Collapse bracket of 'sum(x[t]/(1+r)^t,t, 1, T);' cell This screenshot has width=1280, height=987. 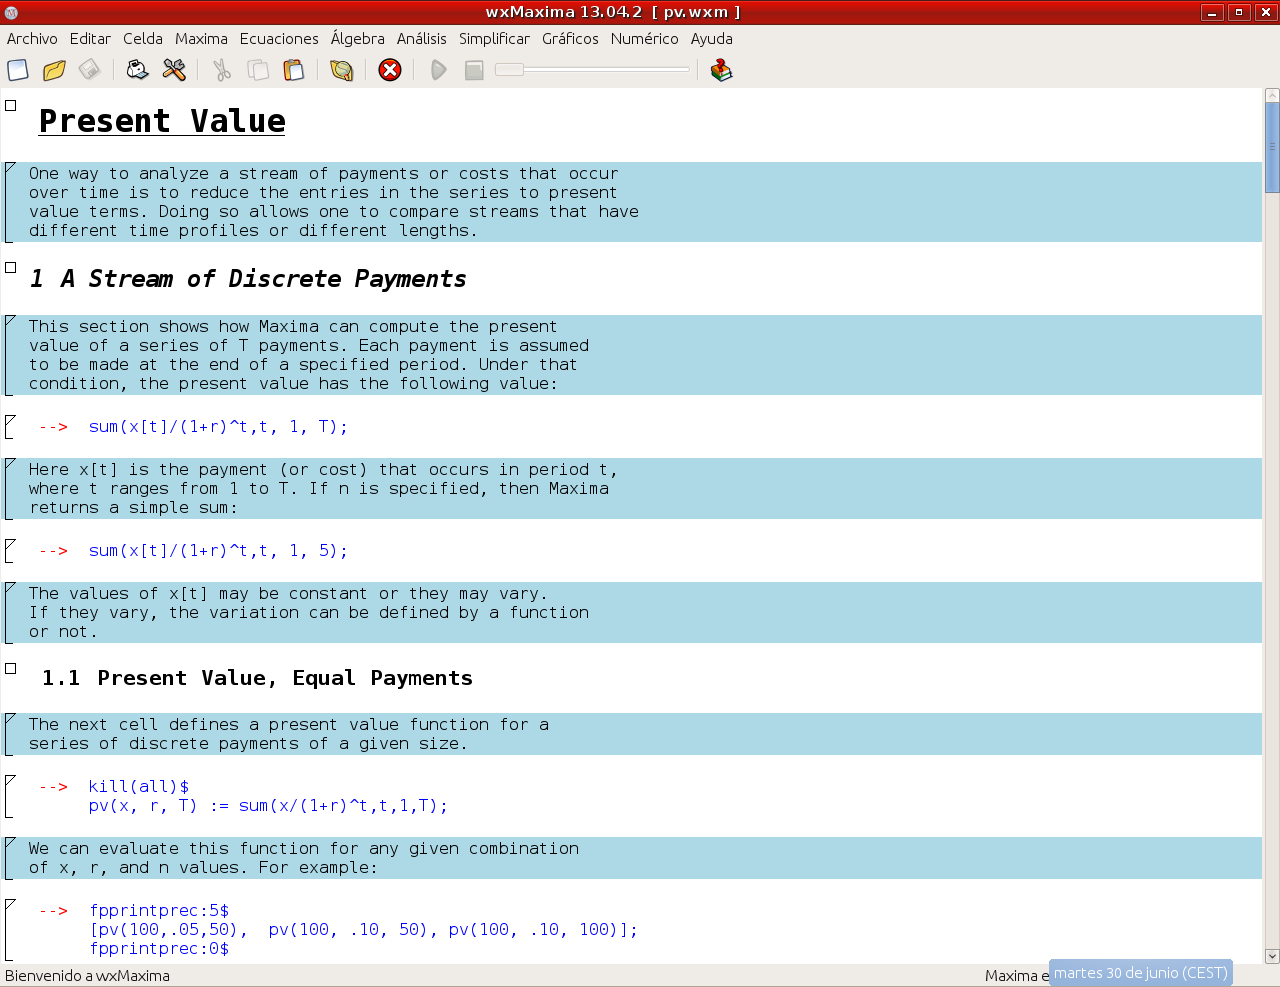[x=9, y=427]
